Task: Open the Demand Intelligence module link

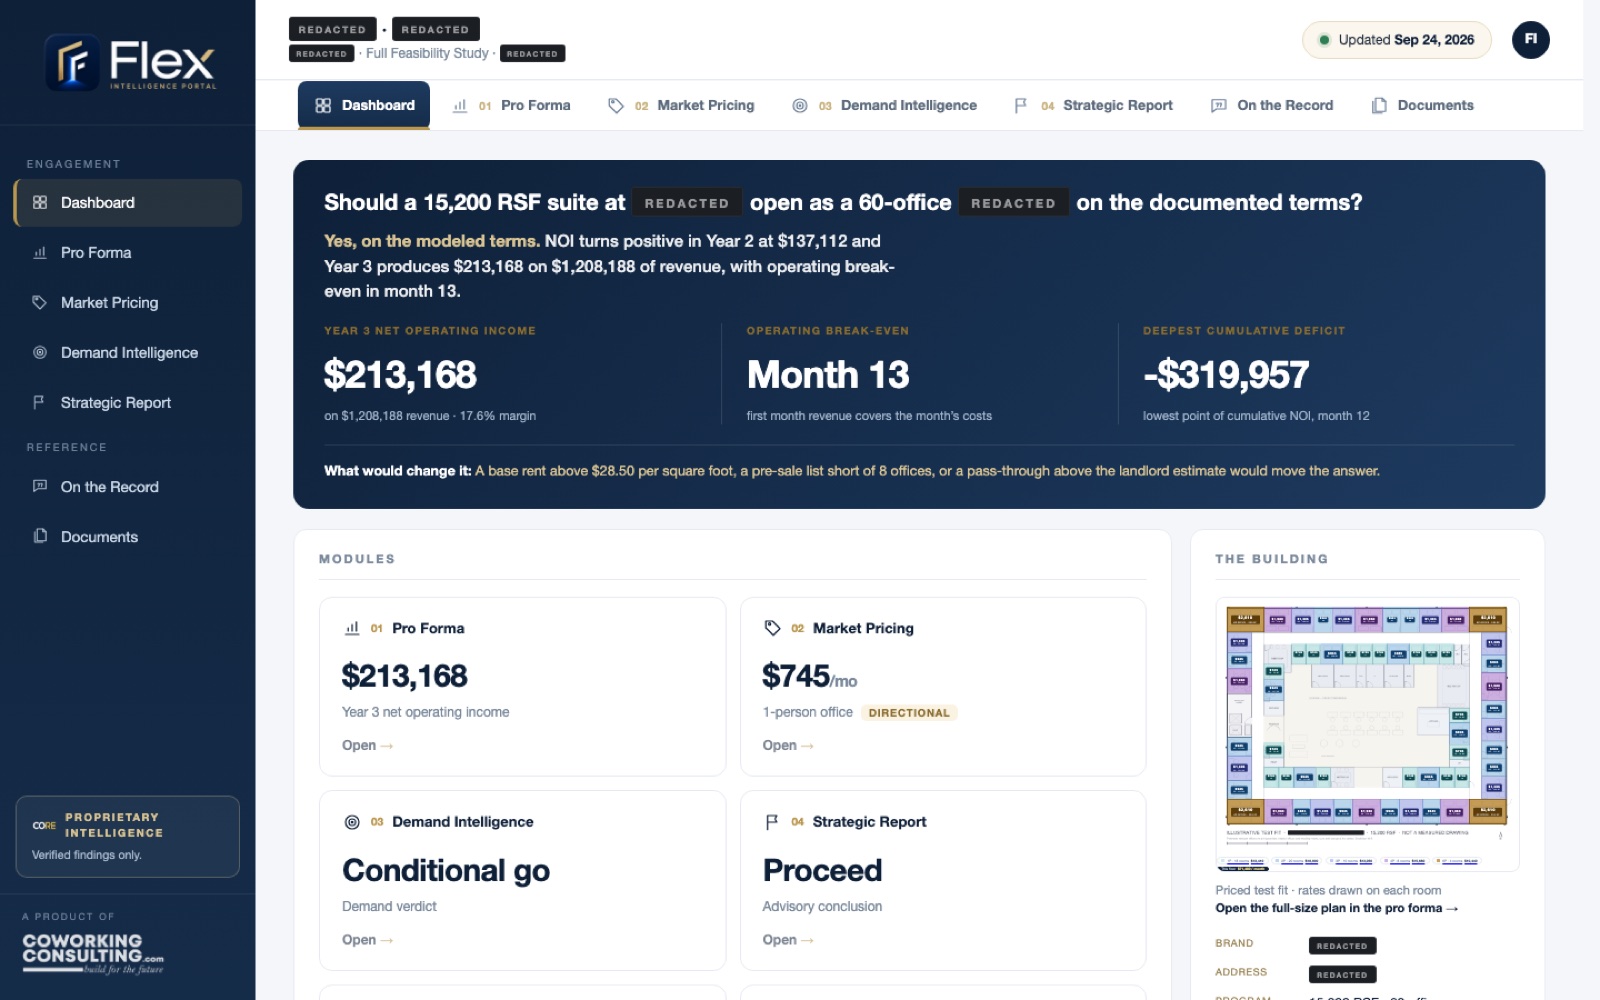Action: (x=367, y=940)
